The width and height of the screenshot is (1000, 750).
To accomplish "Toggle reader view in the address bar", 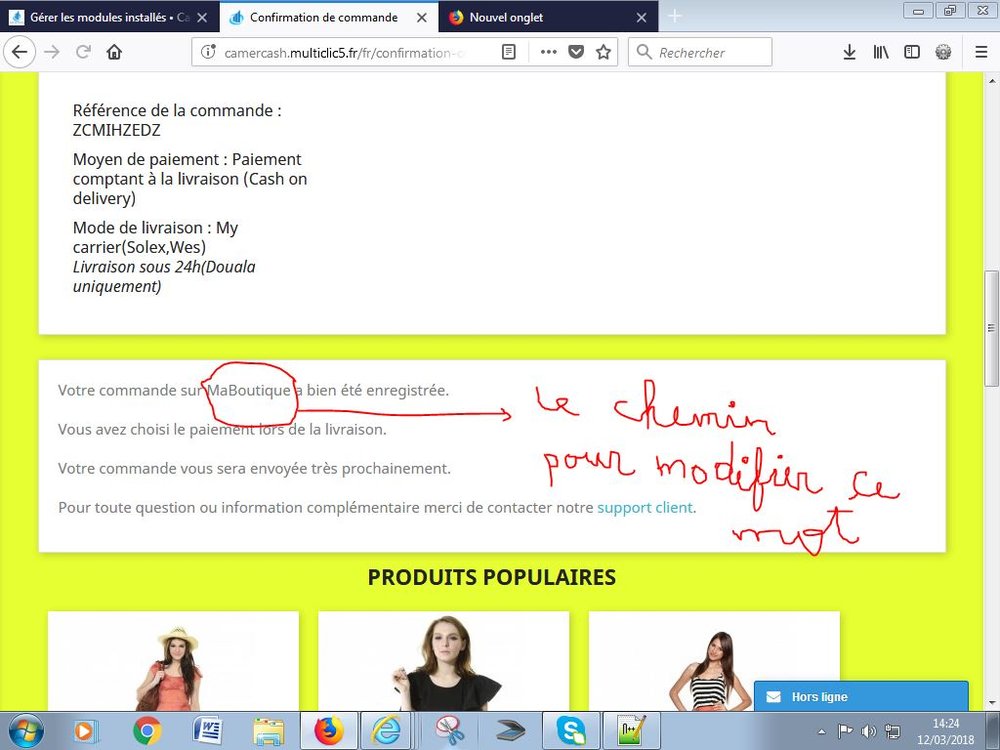I will (508, 51).
